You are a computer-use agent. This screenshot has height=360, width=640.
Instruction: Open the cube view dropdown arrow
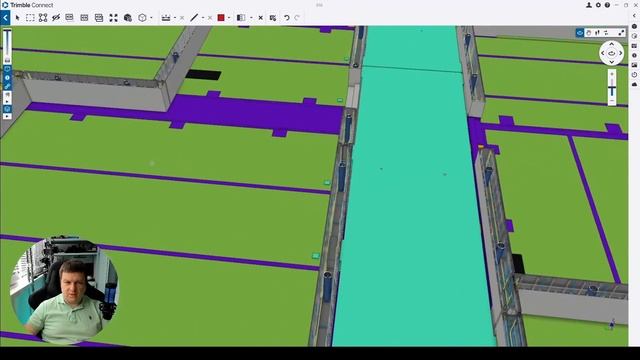pos(151,18)
